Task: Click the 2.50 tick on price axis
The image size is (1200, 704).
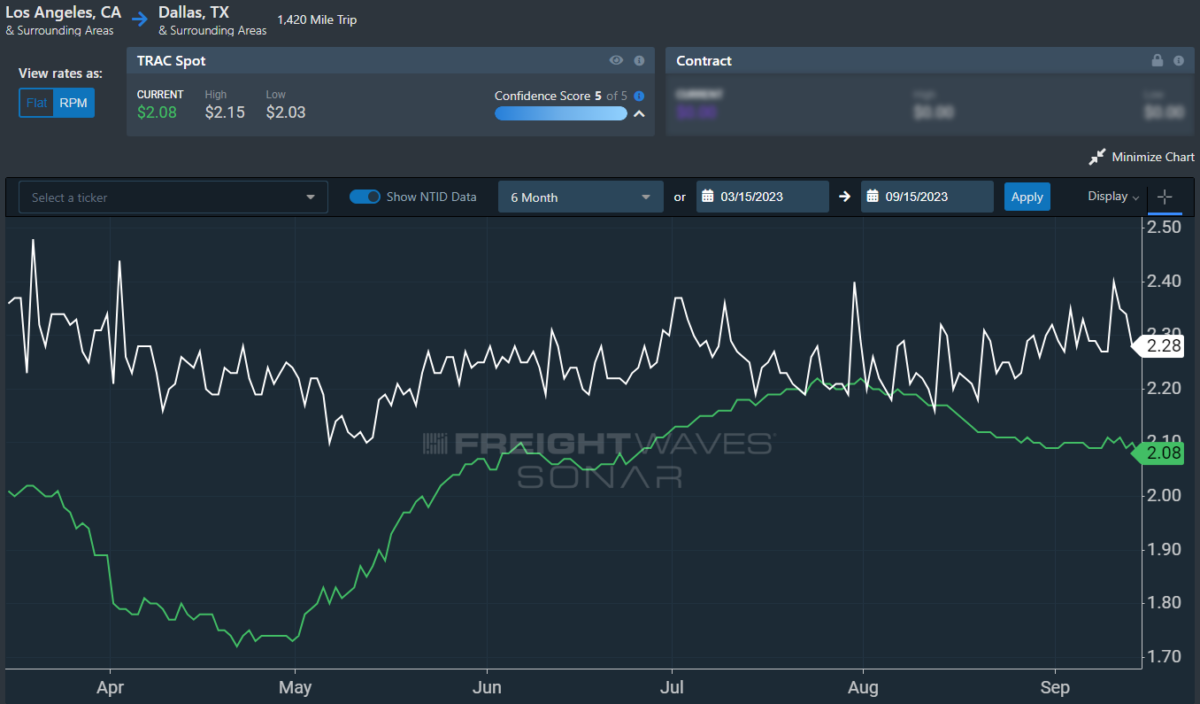Action: 1162,228
